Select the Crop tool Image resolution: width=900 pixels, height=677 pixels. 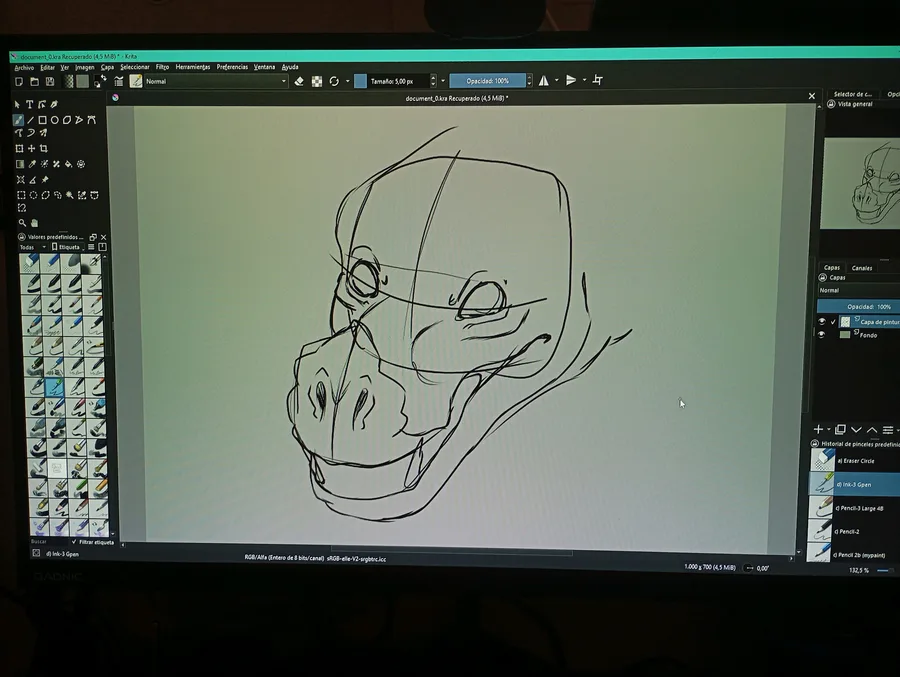tap(44, 148)
